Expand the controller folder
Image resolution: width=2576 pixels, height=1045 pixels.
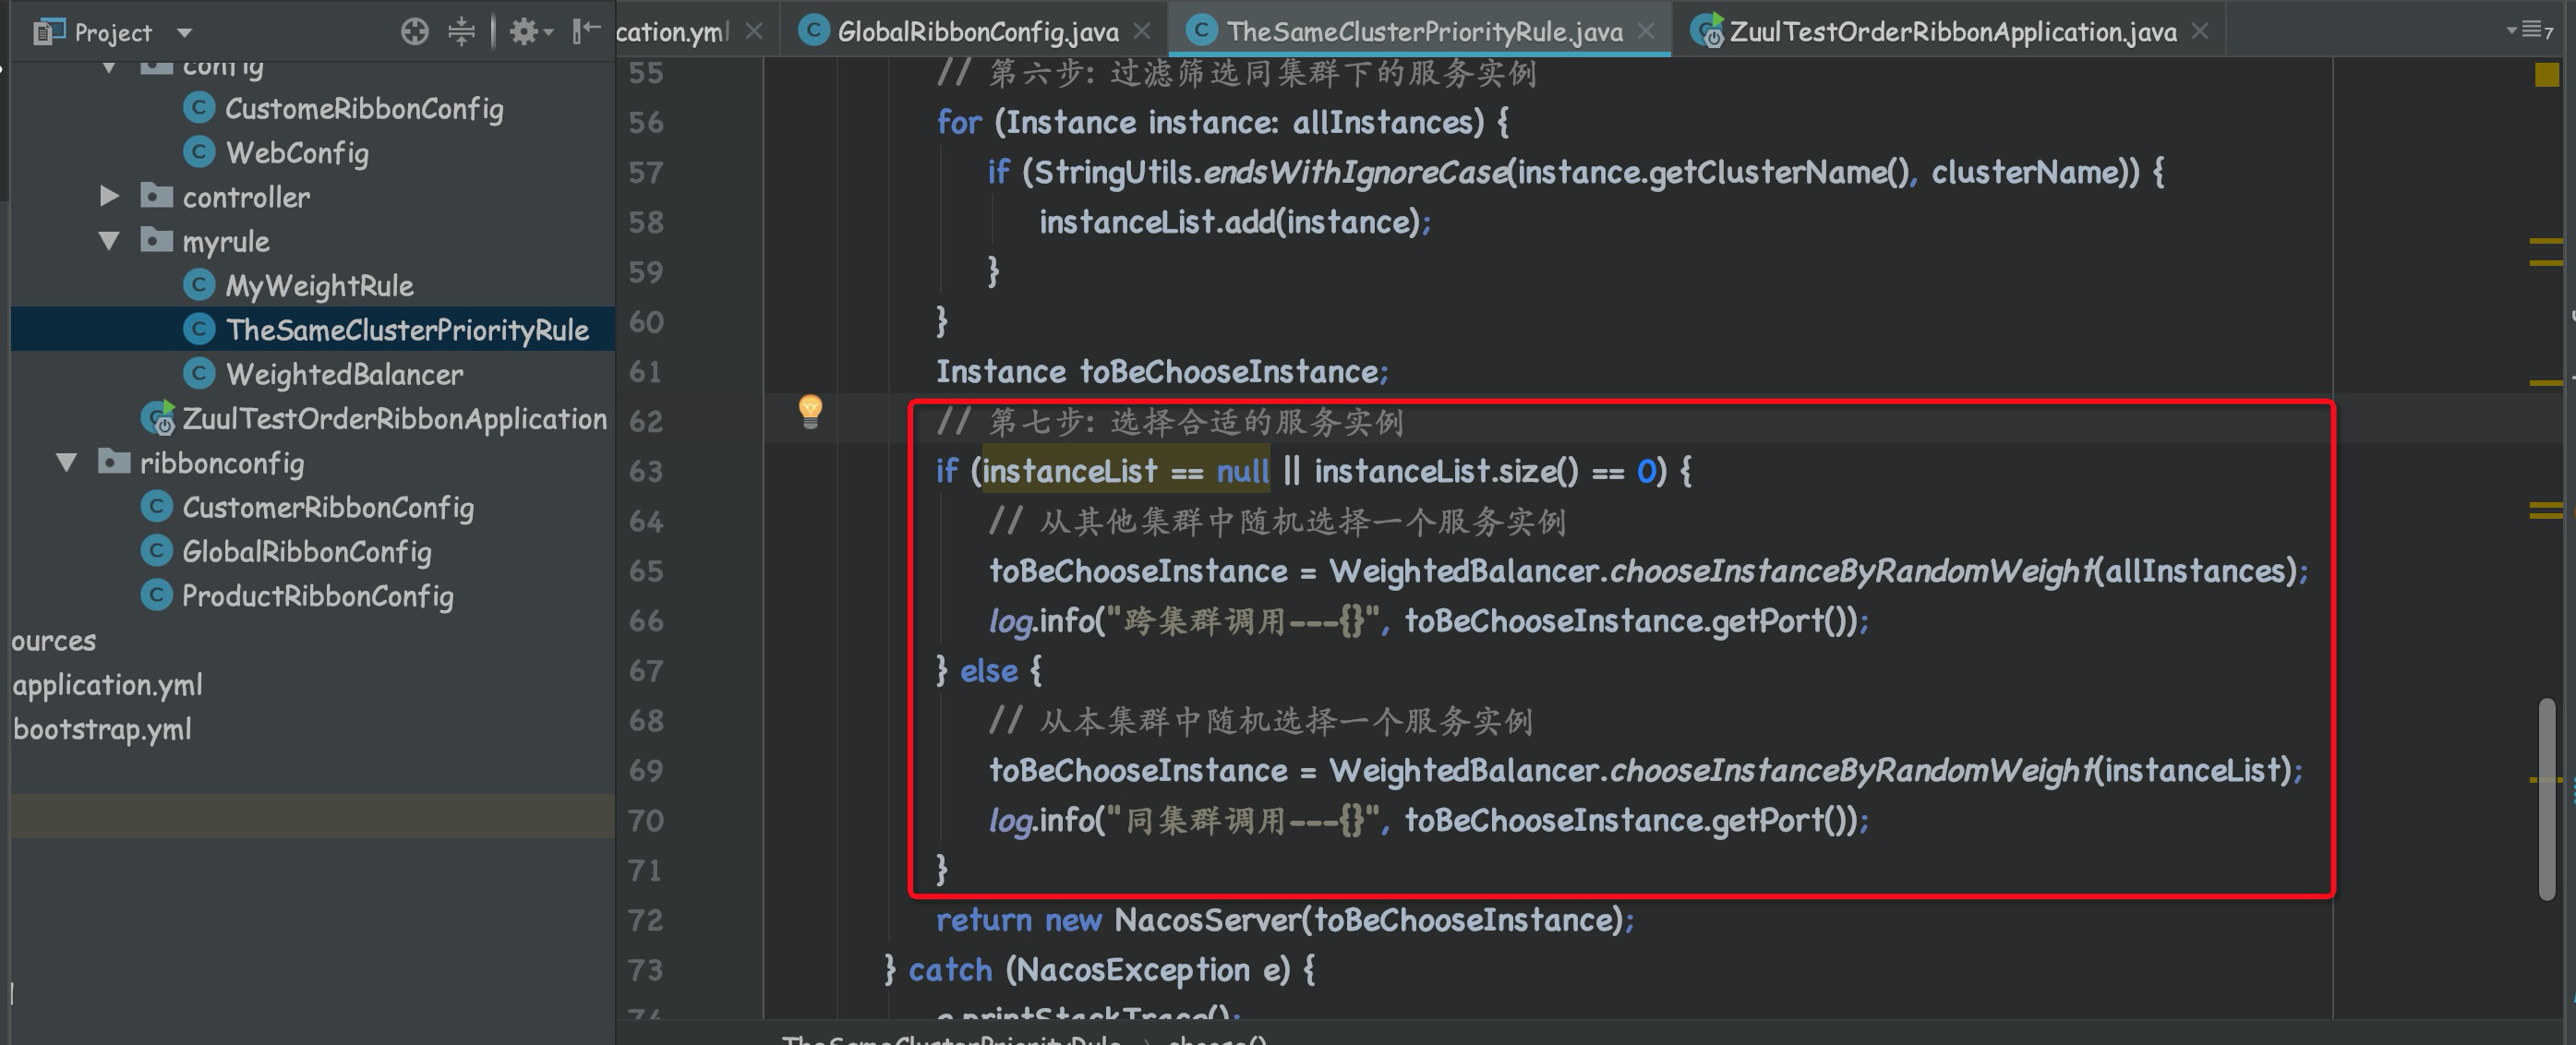[110, 197]
